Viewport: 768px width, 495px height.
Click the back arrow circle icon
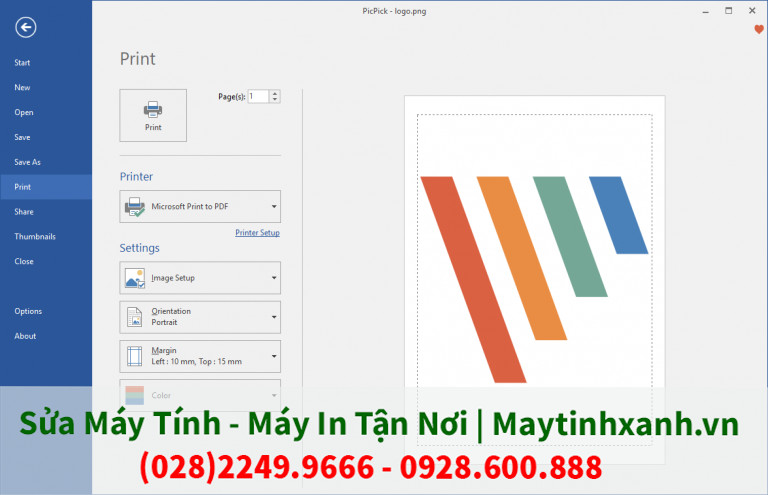pos(25,27)
